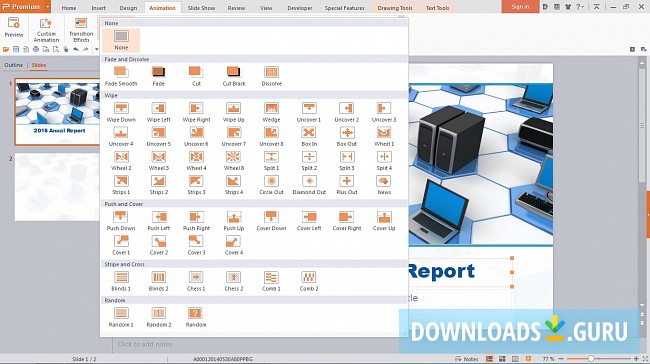Switch to Slide Sorter view
The image size is (650, 364).
coord(502,359)
